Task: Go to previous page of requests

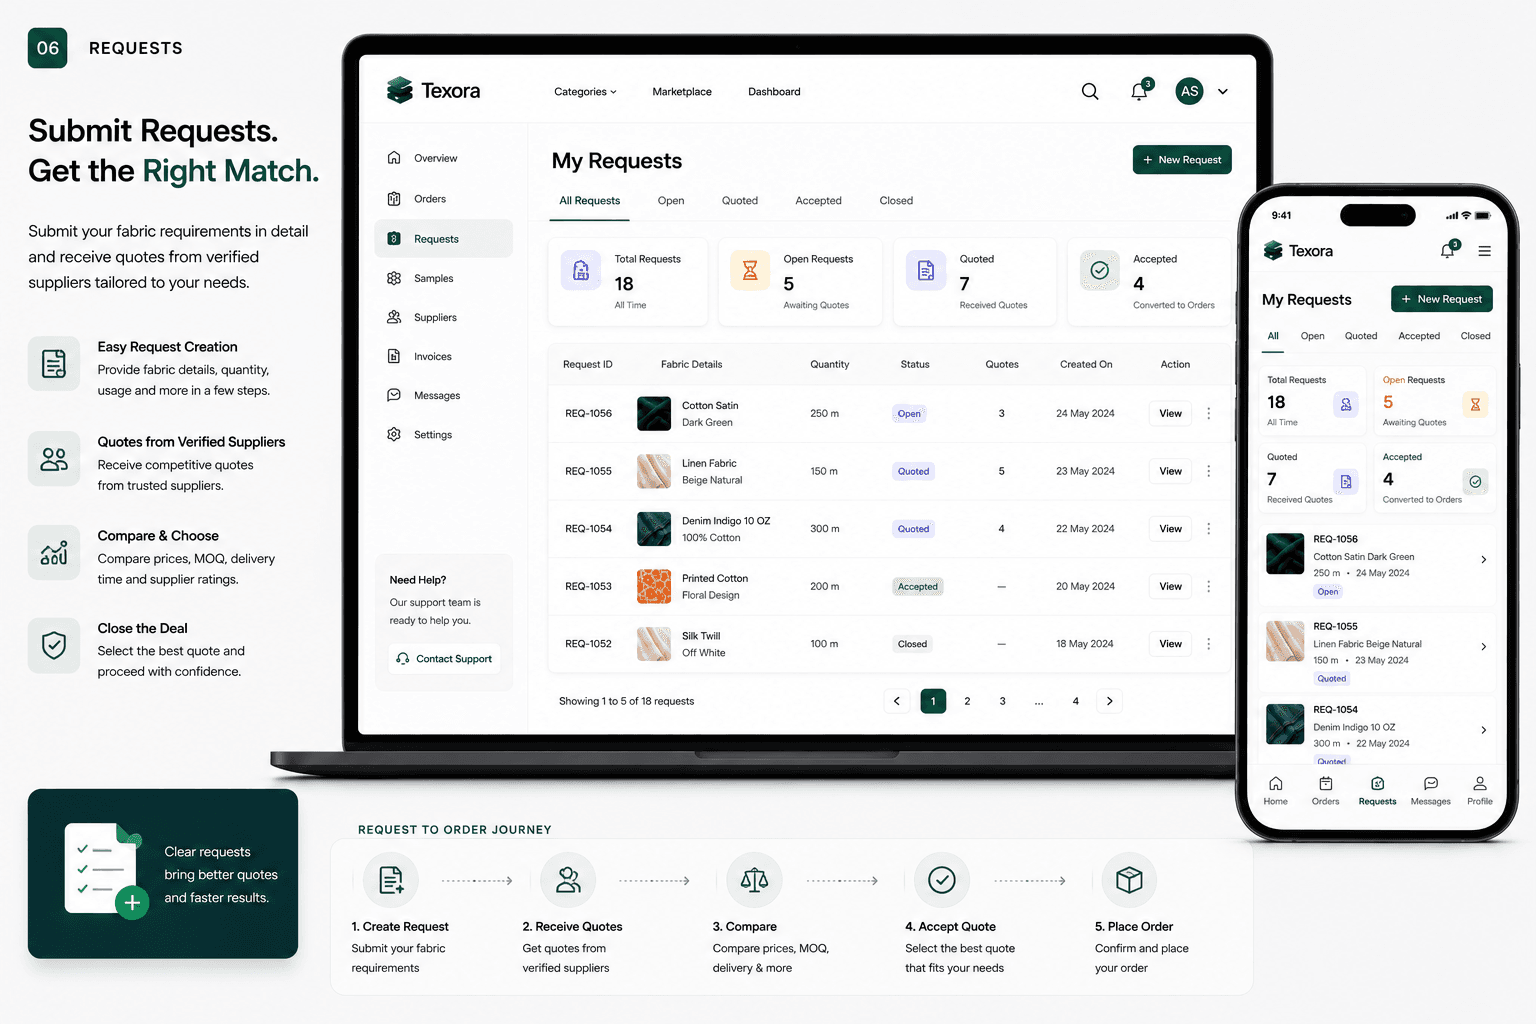Action: (897, 701)
